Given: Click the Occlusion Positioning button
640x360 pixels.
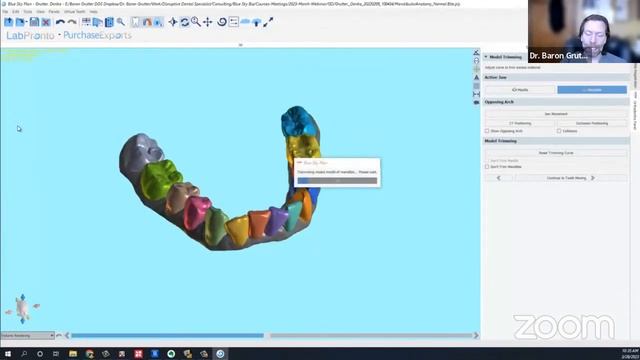Looking at the screenshot, I should [592, 123].
